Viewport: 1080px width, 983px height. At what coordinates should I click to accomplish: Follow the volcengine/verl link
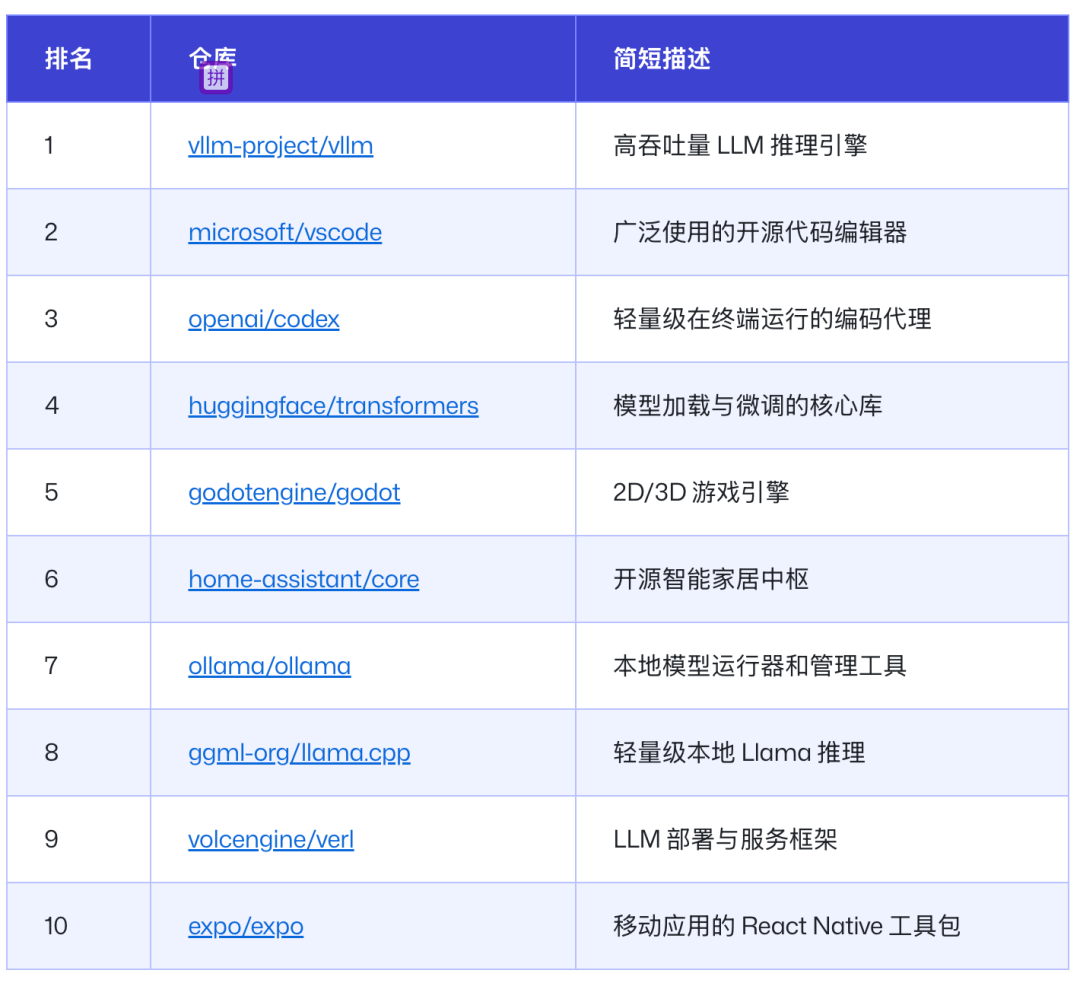coord(271,840)
